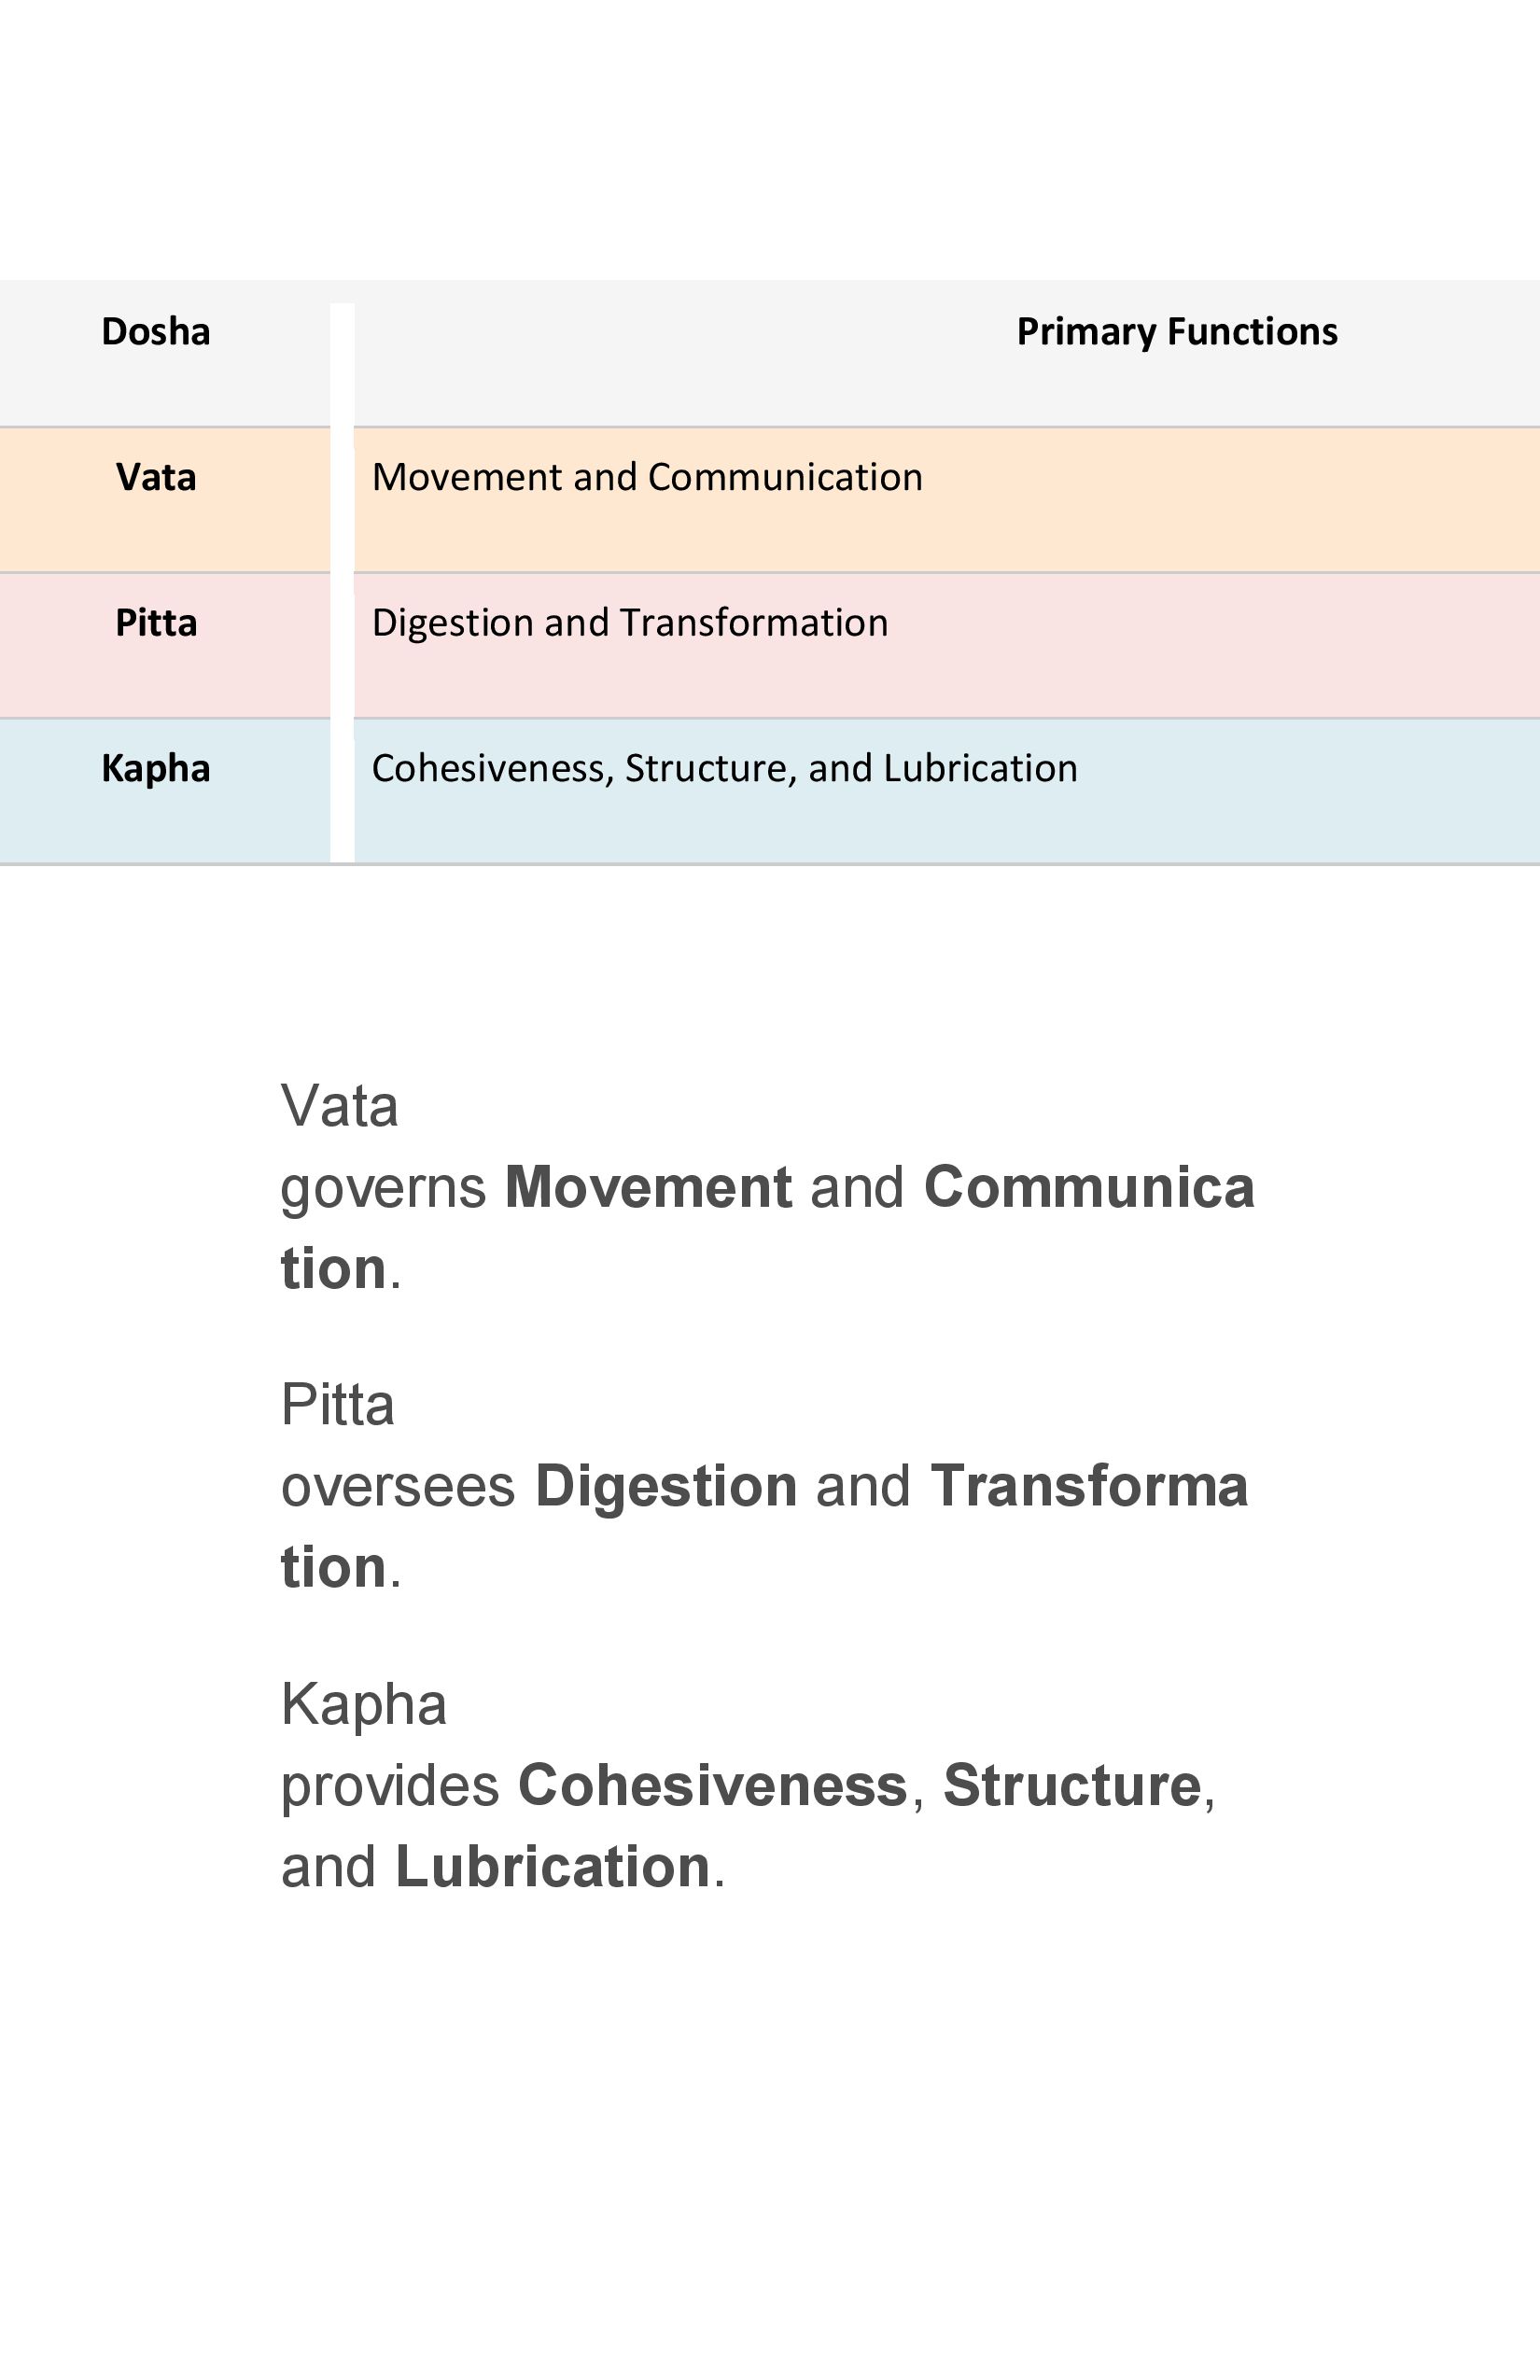Click the Primary Functions column header
The width and height of the screenshot is (1540, 2380).
[1177, 332]
